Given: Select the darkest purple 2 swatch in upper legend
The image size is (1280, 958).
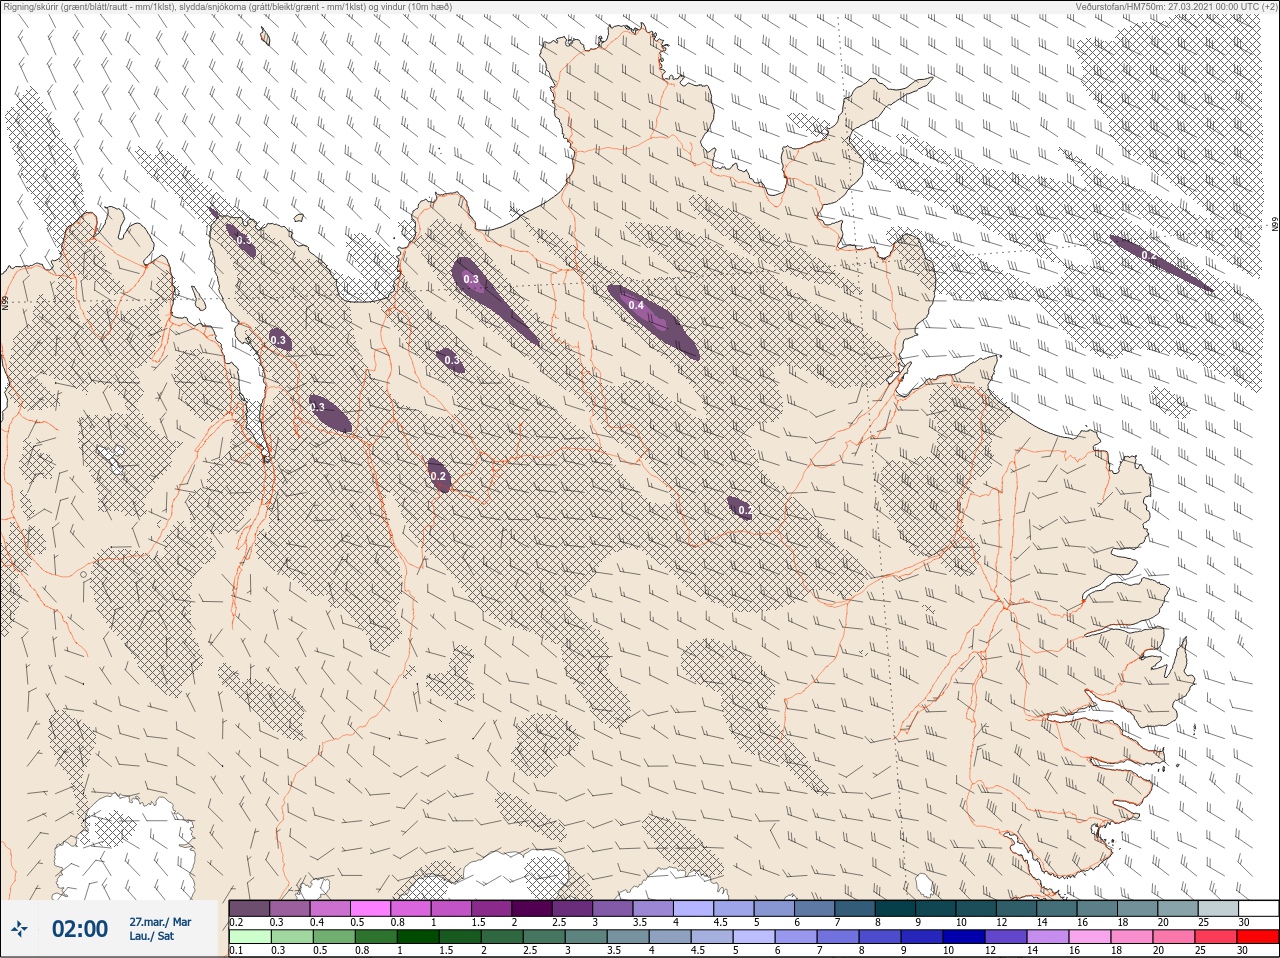Looking at the screenshot, I should pyautogui.click(x=532, y=908).
